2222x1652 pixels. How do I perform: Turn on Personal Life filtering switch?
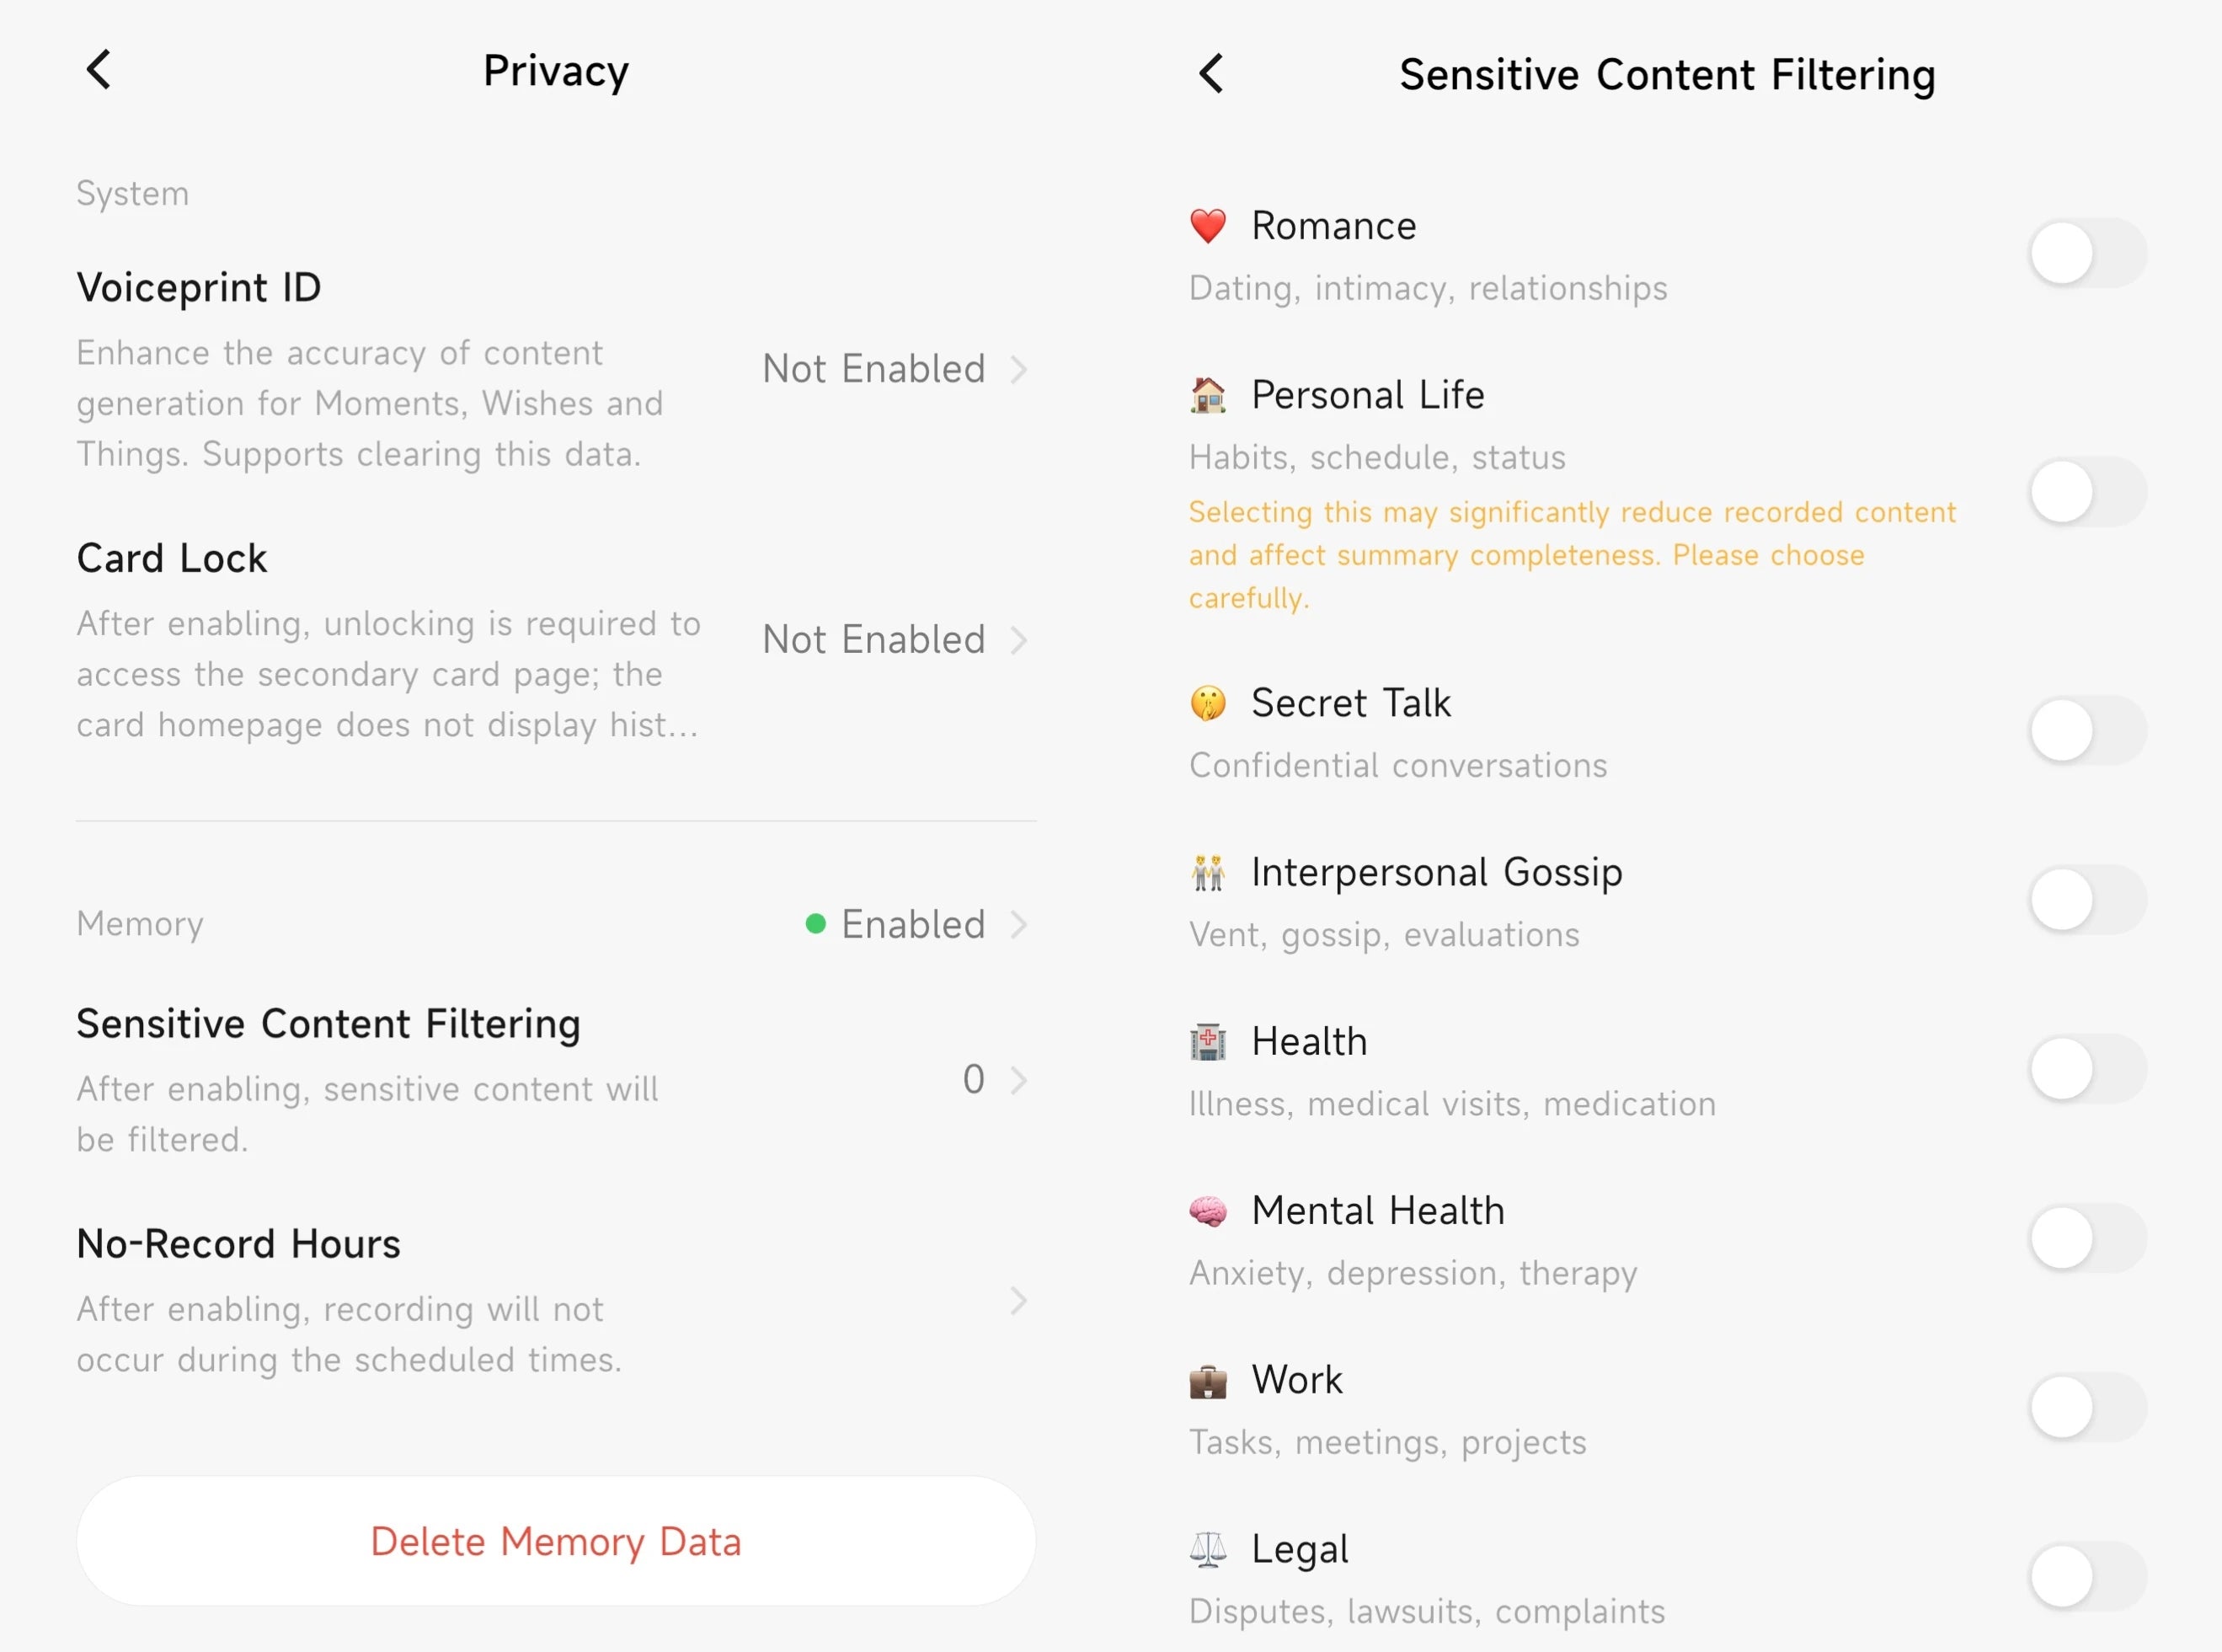2087,492
